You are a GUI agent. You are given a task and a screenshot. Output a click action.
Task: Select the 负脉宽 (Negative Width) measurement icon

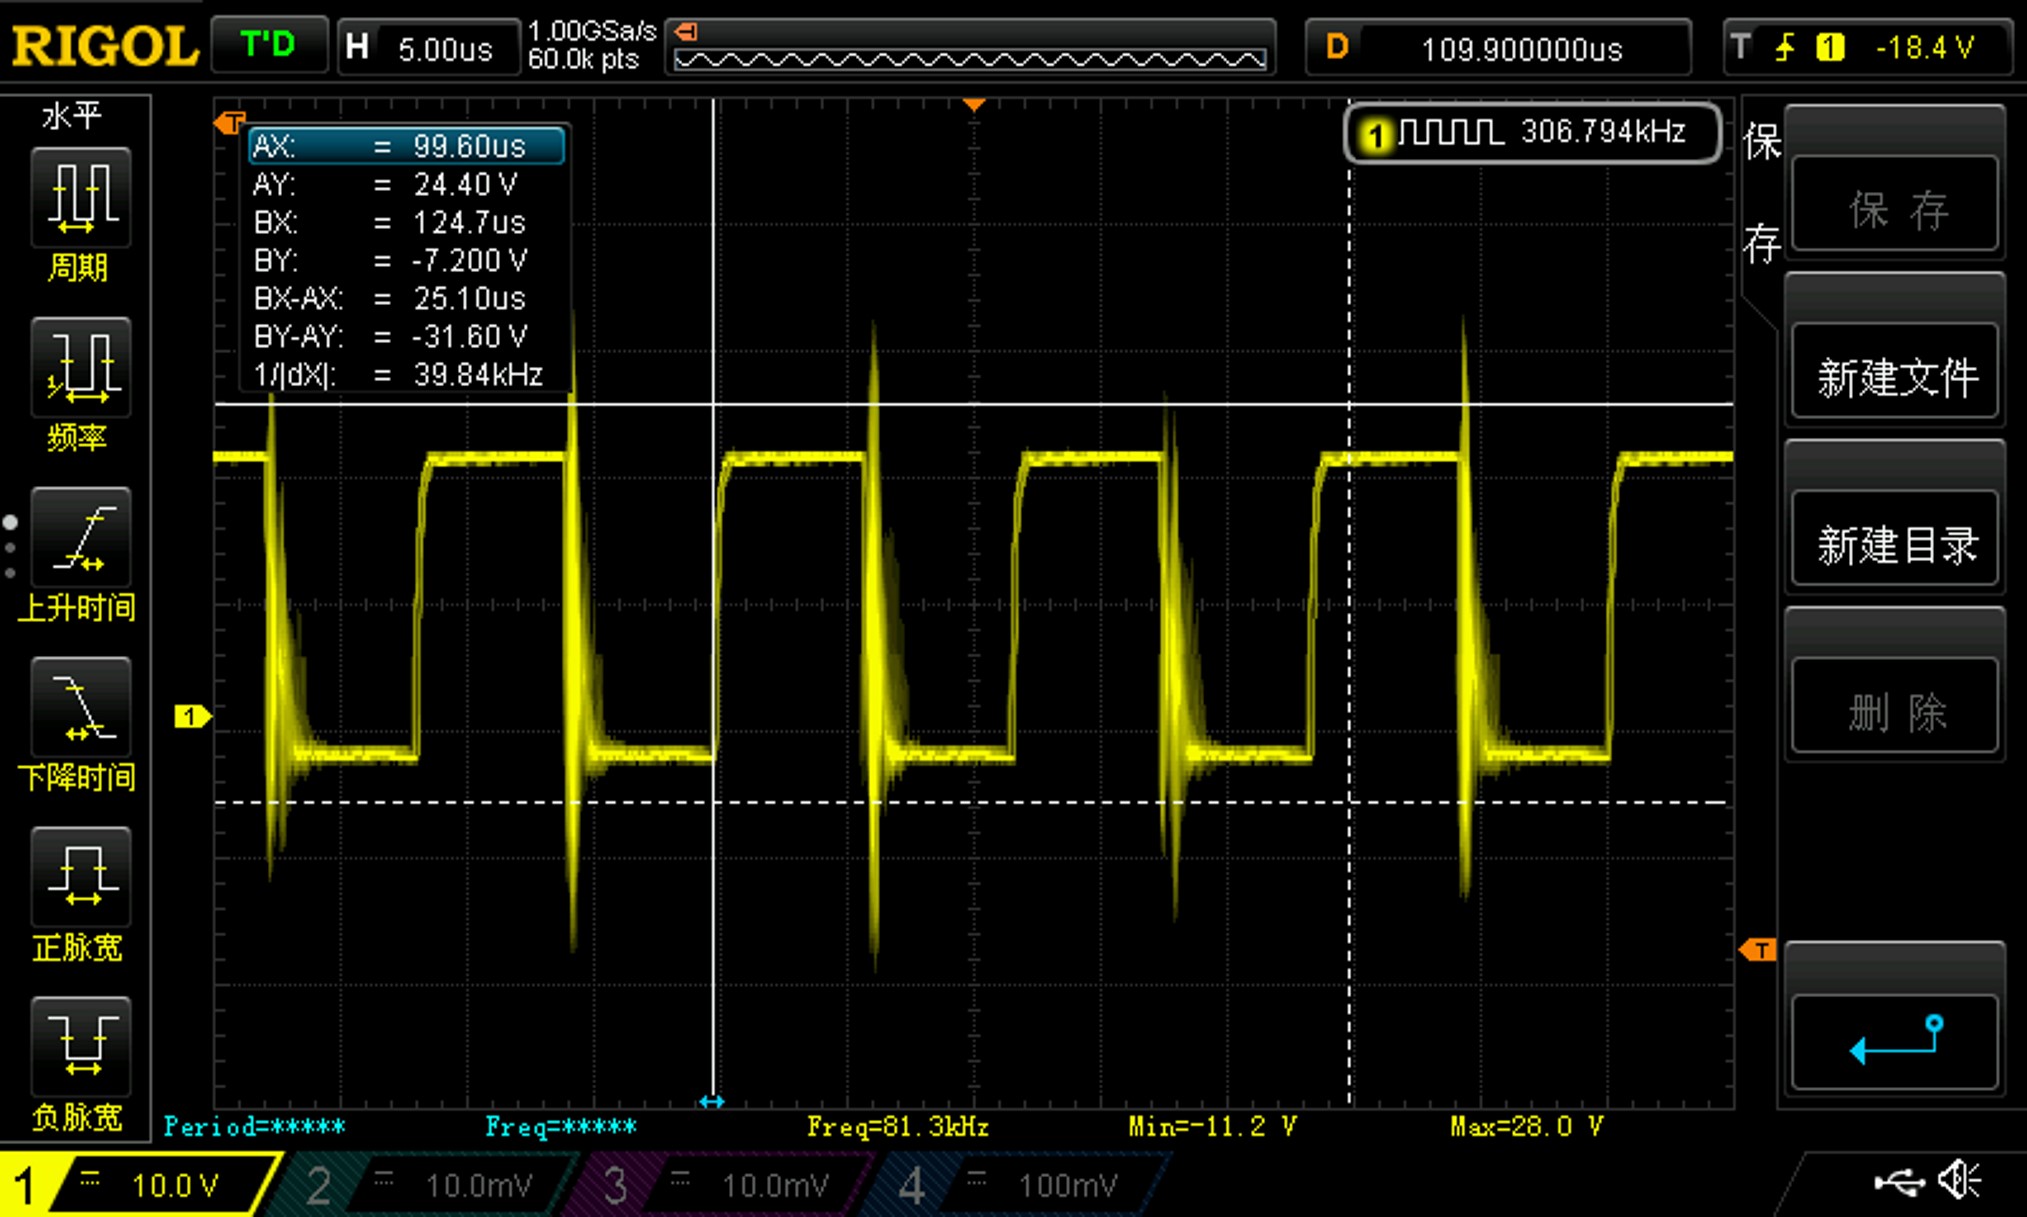tap(80, 1047)
